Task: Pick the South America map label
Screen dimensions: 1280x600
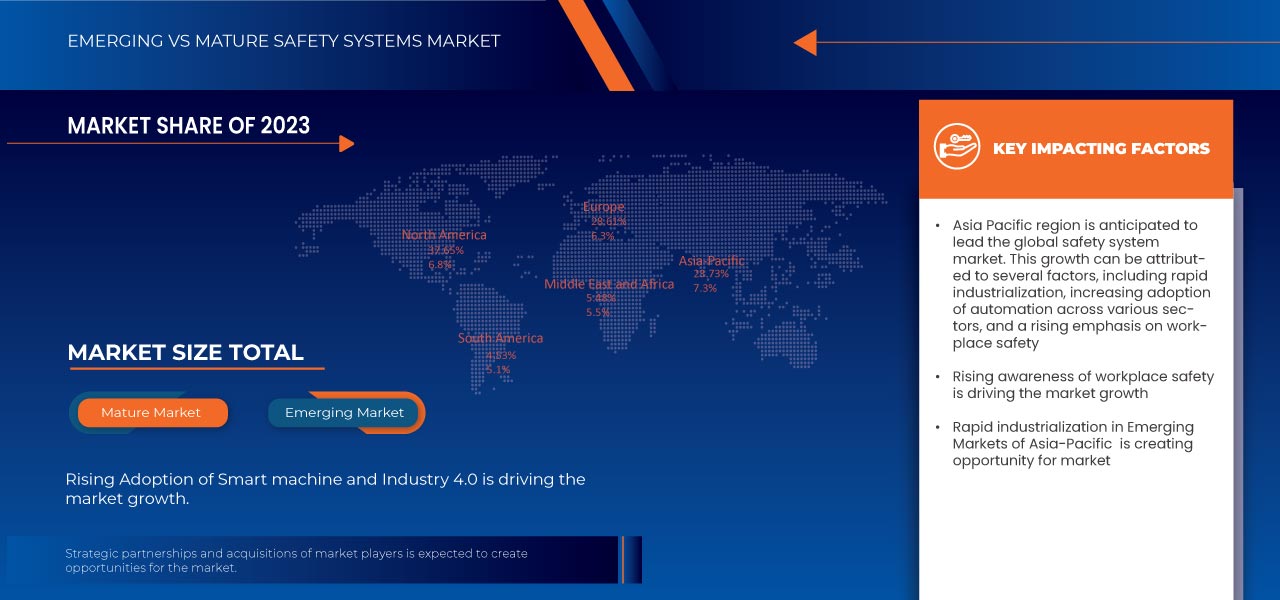Action: pos(500,338)
